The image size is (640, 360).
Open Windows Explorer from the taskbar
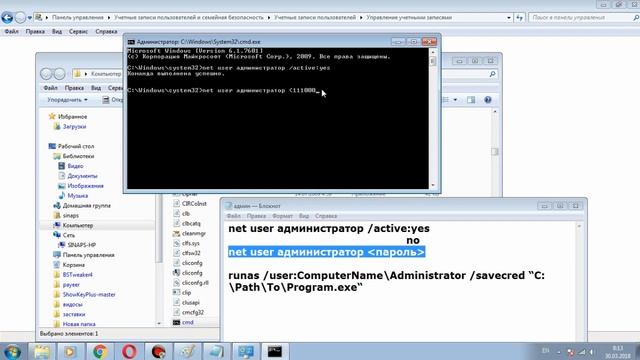(42, 351)
